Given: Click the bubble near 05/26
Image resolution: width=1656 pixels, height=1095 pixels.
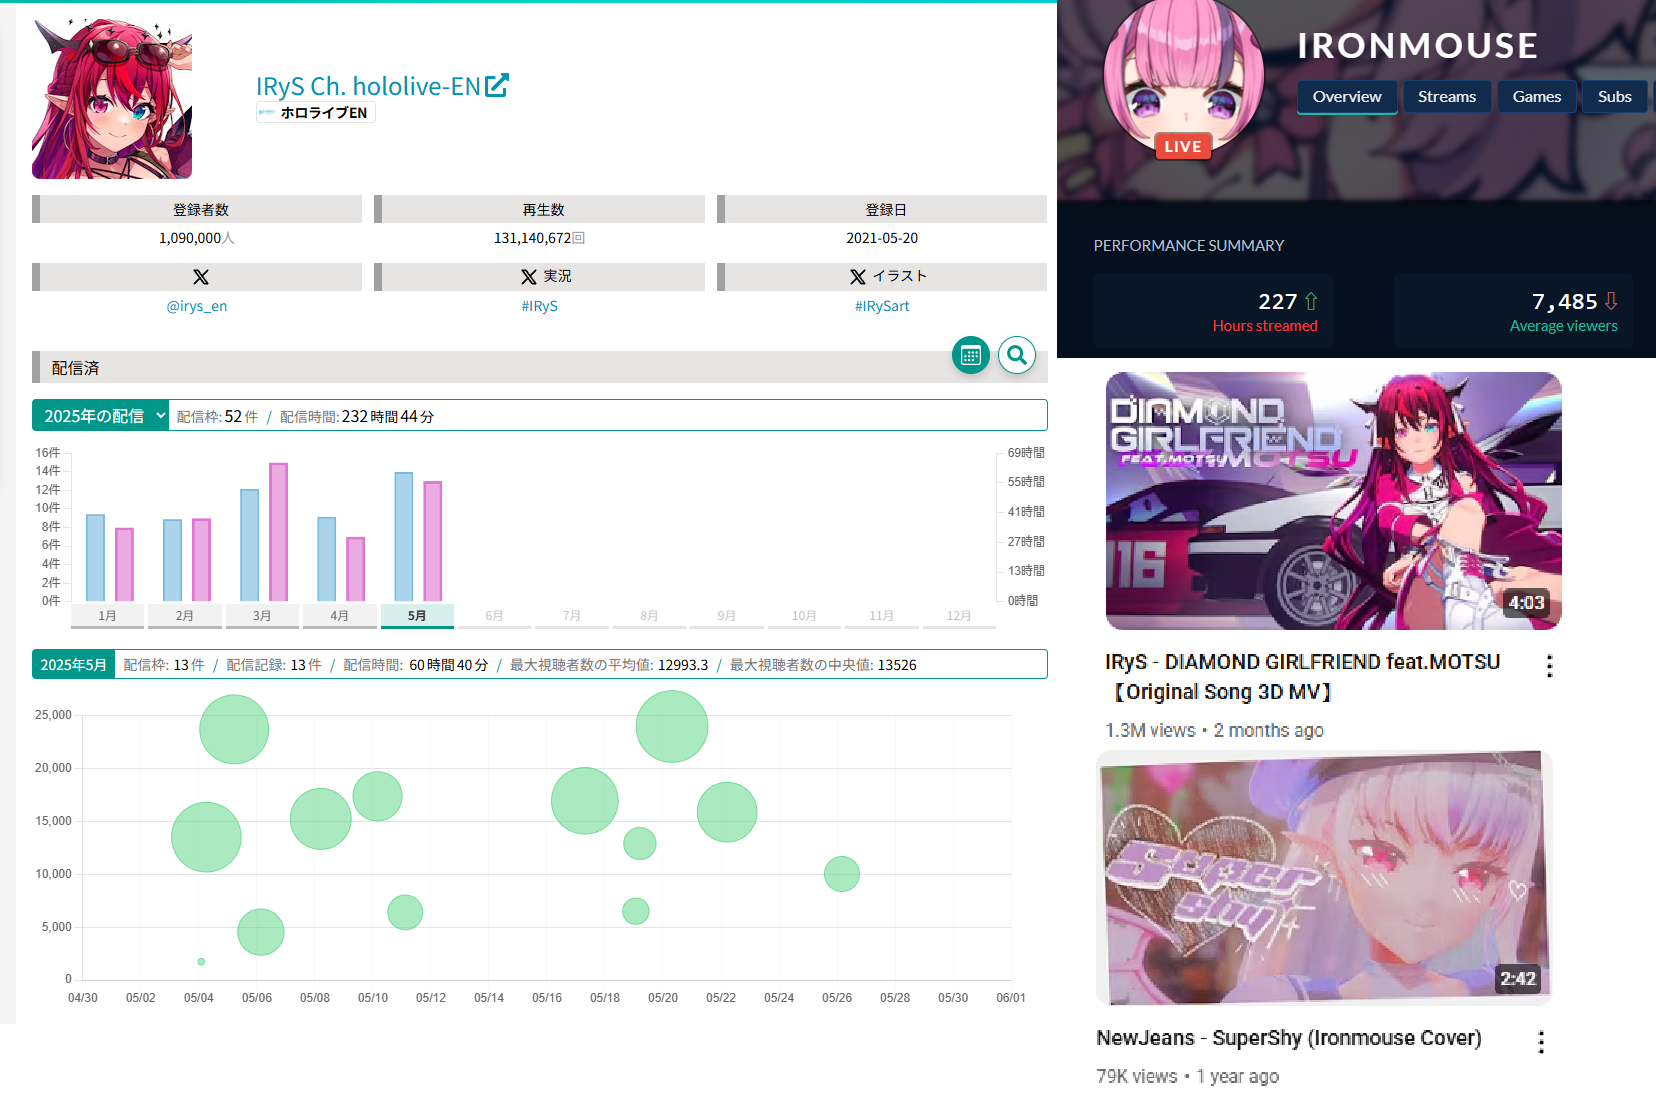Looking at the screenshot, I should [842, 874].
